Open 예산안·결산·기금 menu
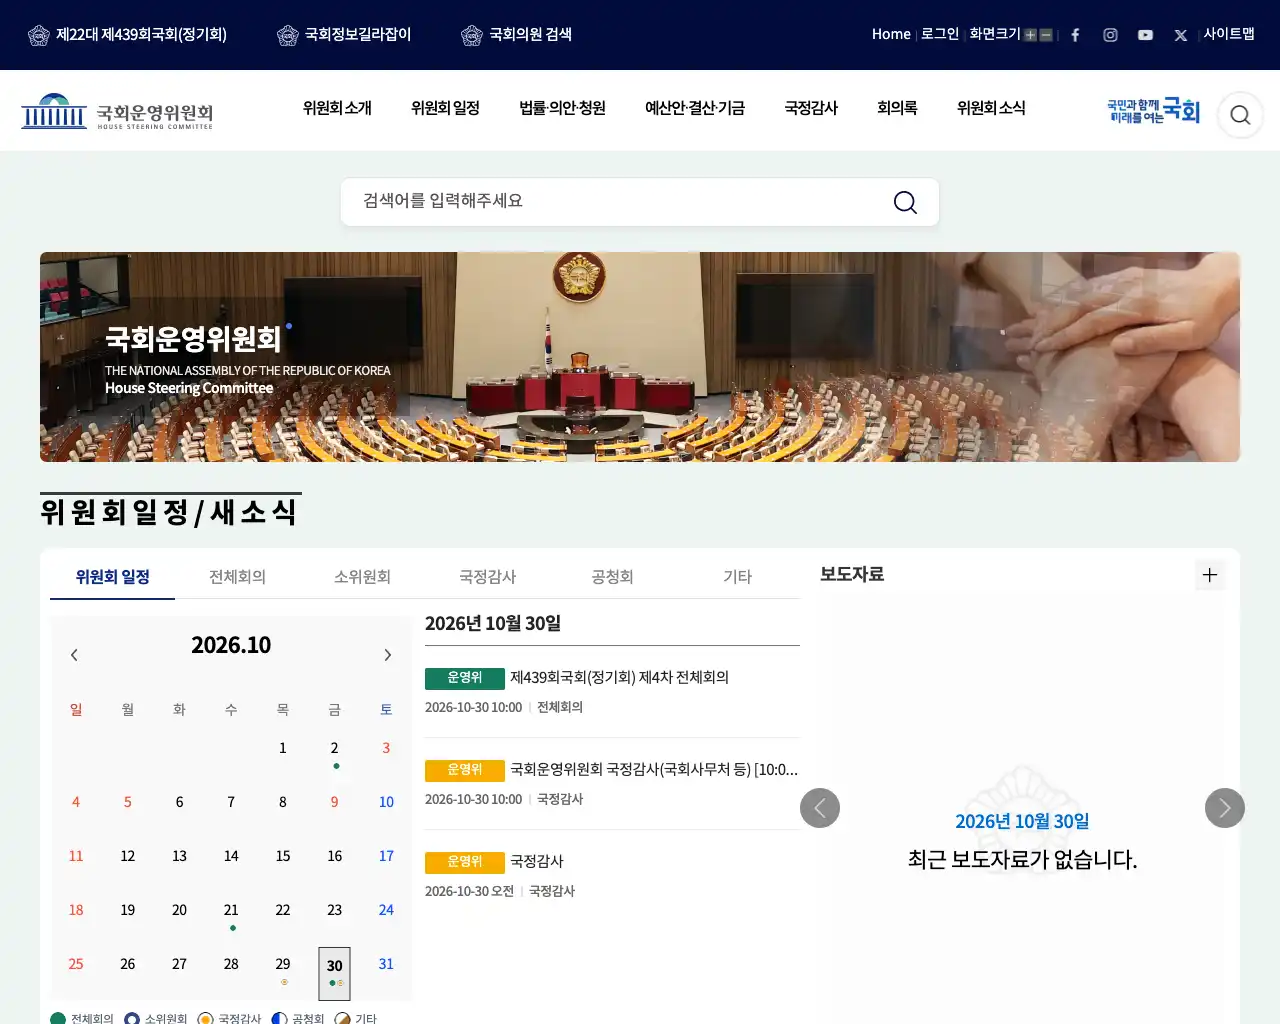 point(695,108)
